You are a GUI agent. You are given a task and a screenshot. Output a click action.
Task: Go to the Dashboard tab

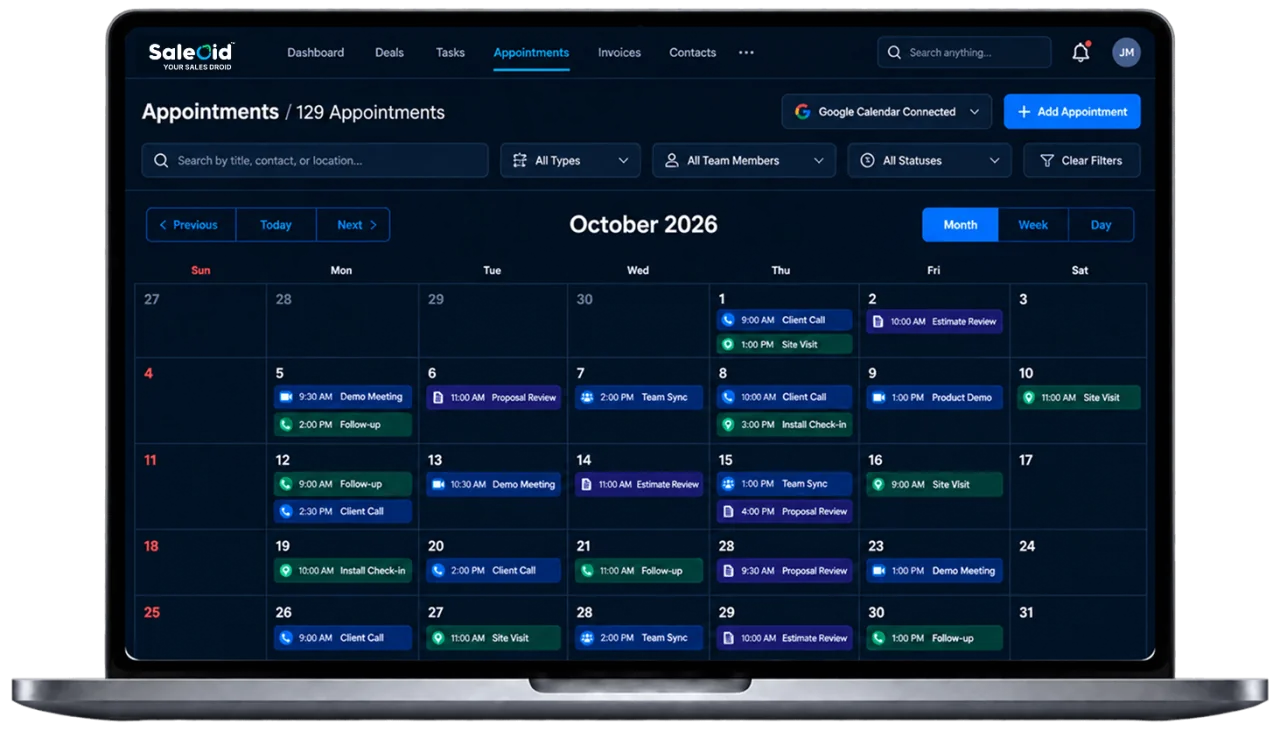coord(315,53)
